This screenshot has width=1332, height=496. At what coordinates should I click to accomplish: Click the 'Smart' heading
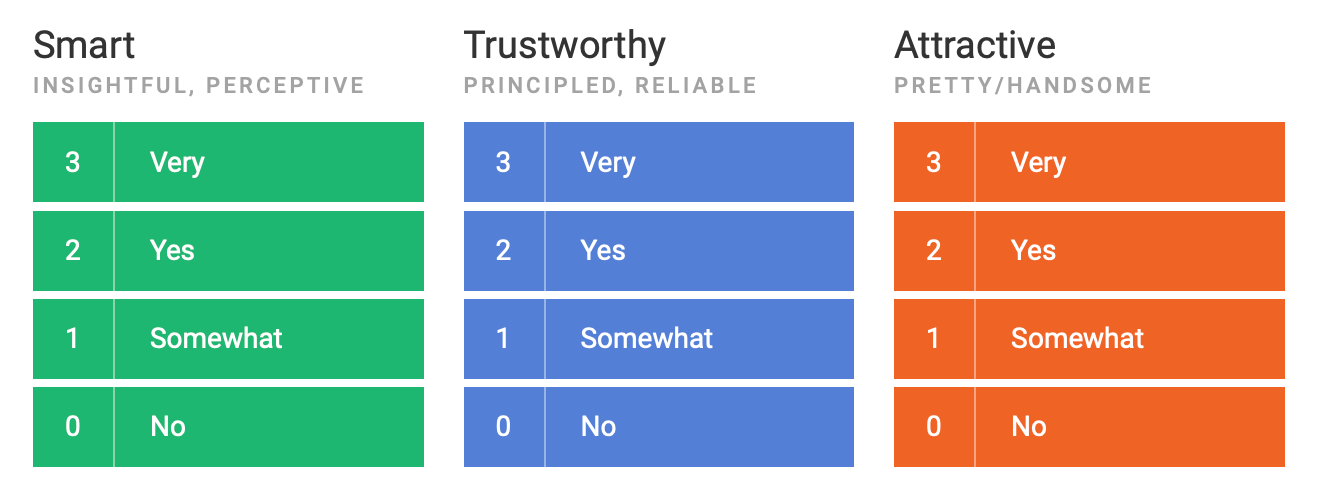tap(84, 45)
